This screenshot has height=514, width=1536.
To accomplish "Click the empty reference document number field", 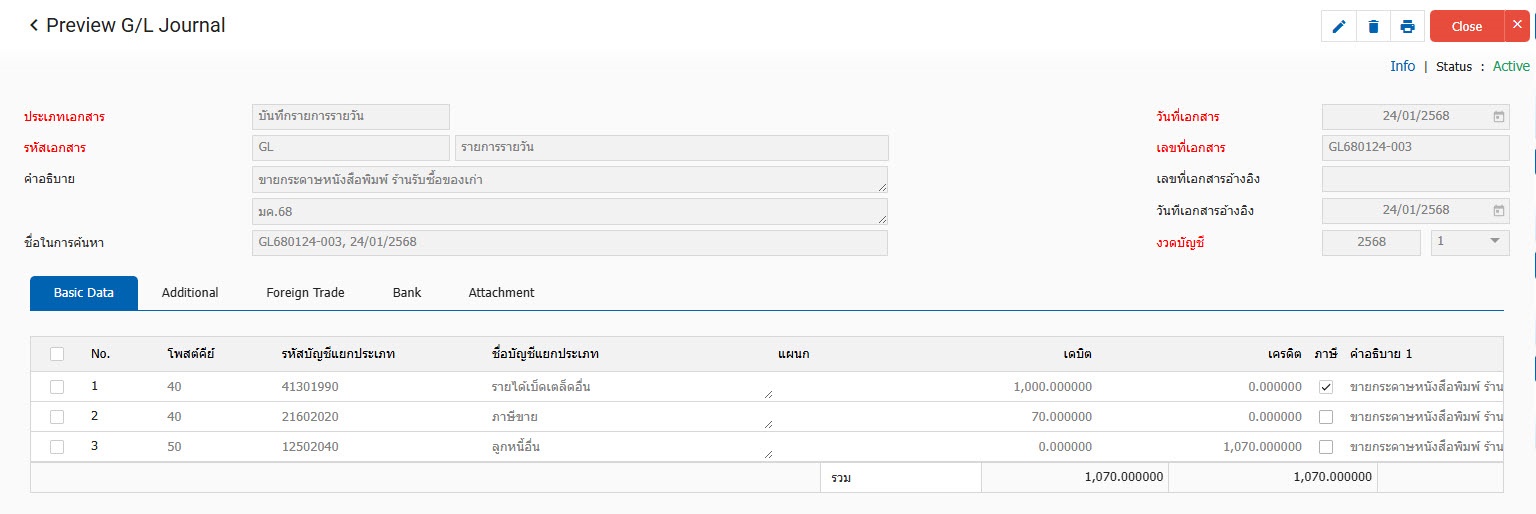I will [1415, 179].
